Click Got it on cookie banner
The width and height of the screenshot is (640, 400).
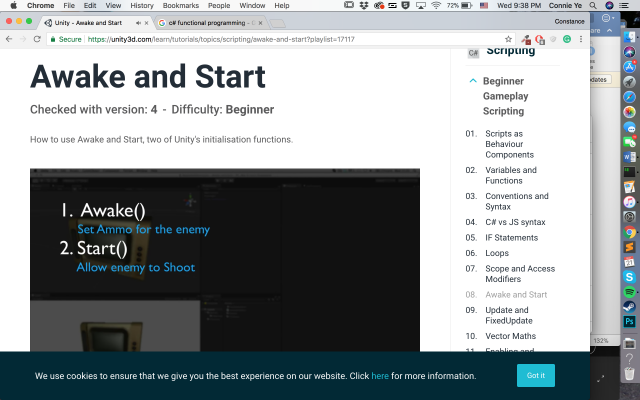point(536,375)
